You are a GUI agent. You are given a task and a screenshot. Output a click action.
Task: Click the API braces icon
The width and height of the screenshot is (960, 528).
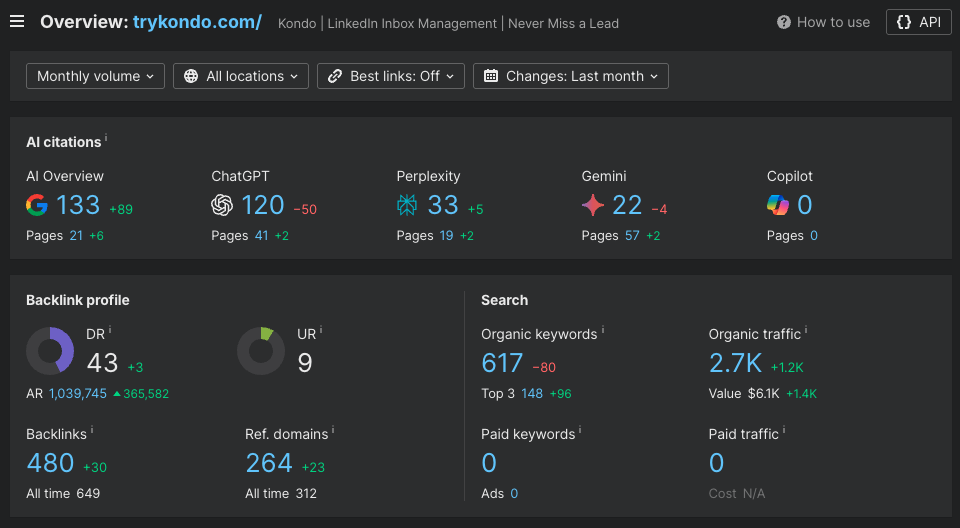point(904,23)
